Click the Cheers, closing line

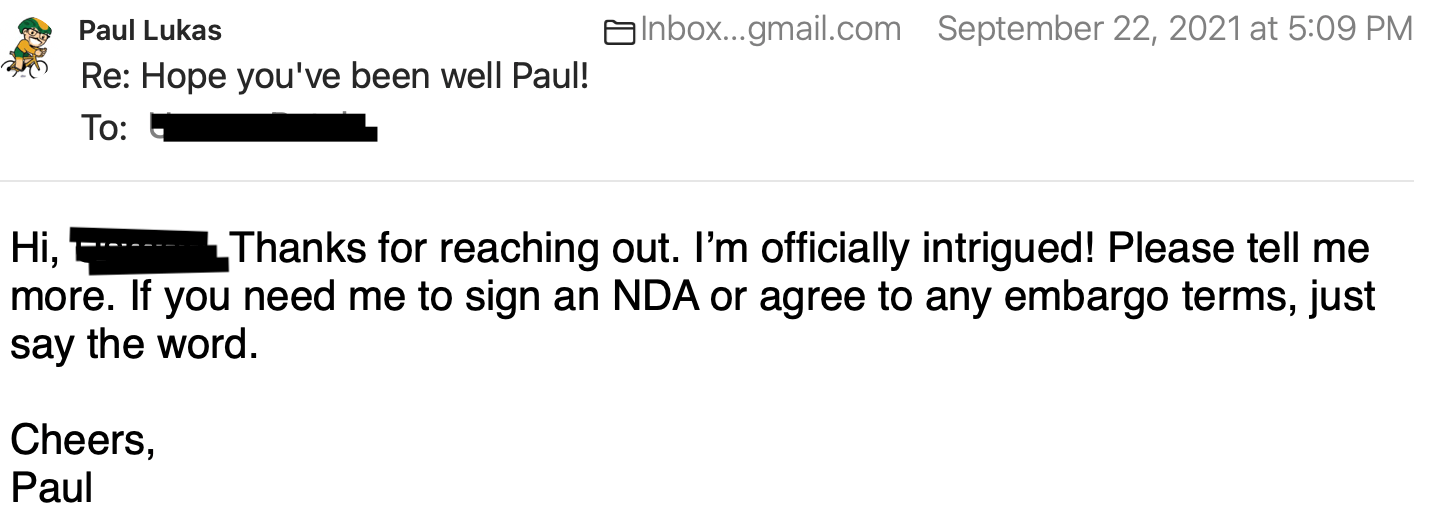click(83, 440)
